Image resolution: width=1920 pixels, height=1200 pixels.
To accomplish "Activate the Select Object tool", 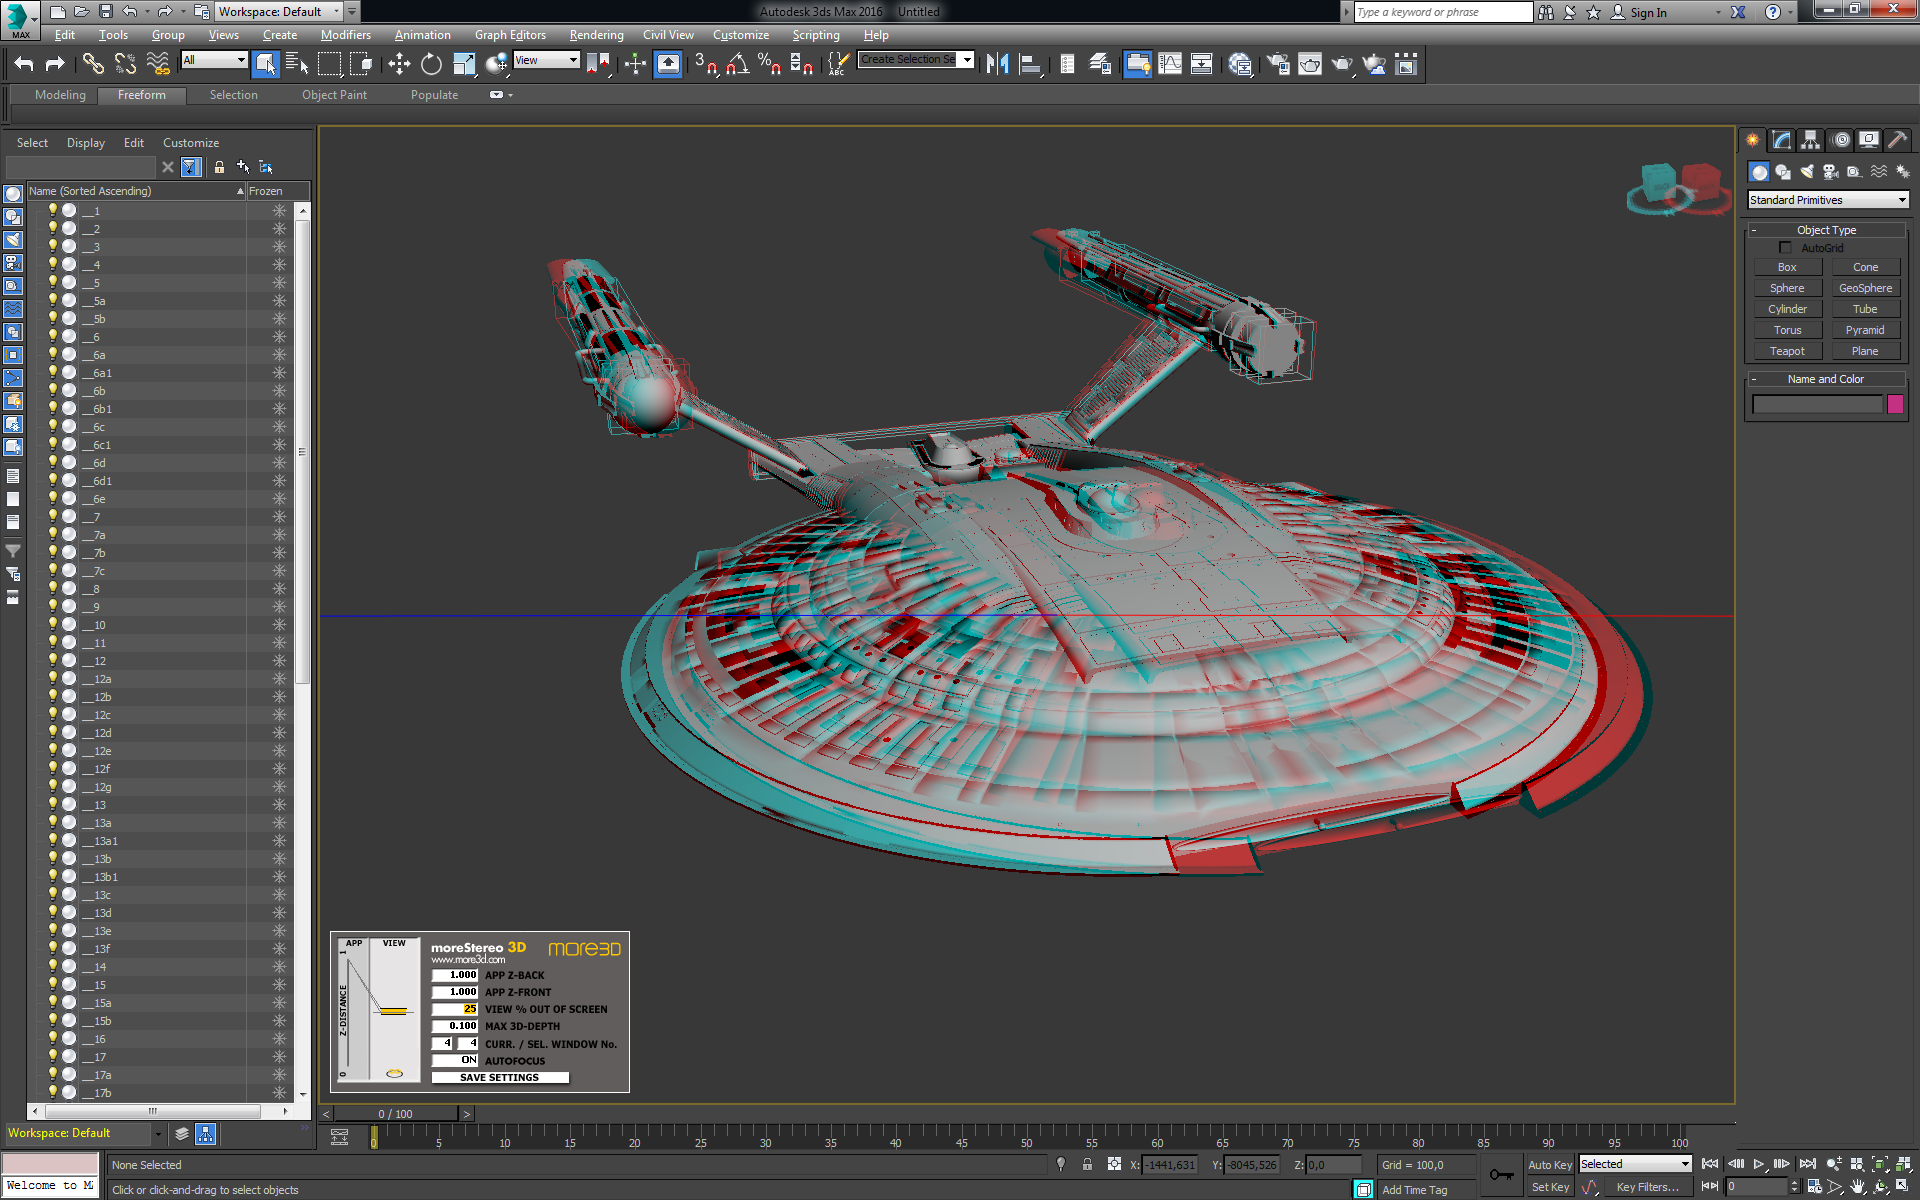I will (x=265, y=64).
